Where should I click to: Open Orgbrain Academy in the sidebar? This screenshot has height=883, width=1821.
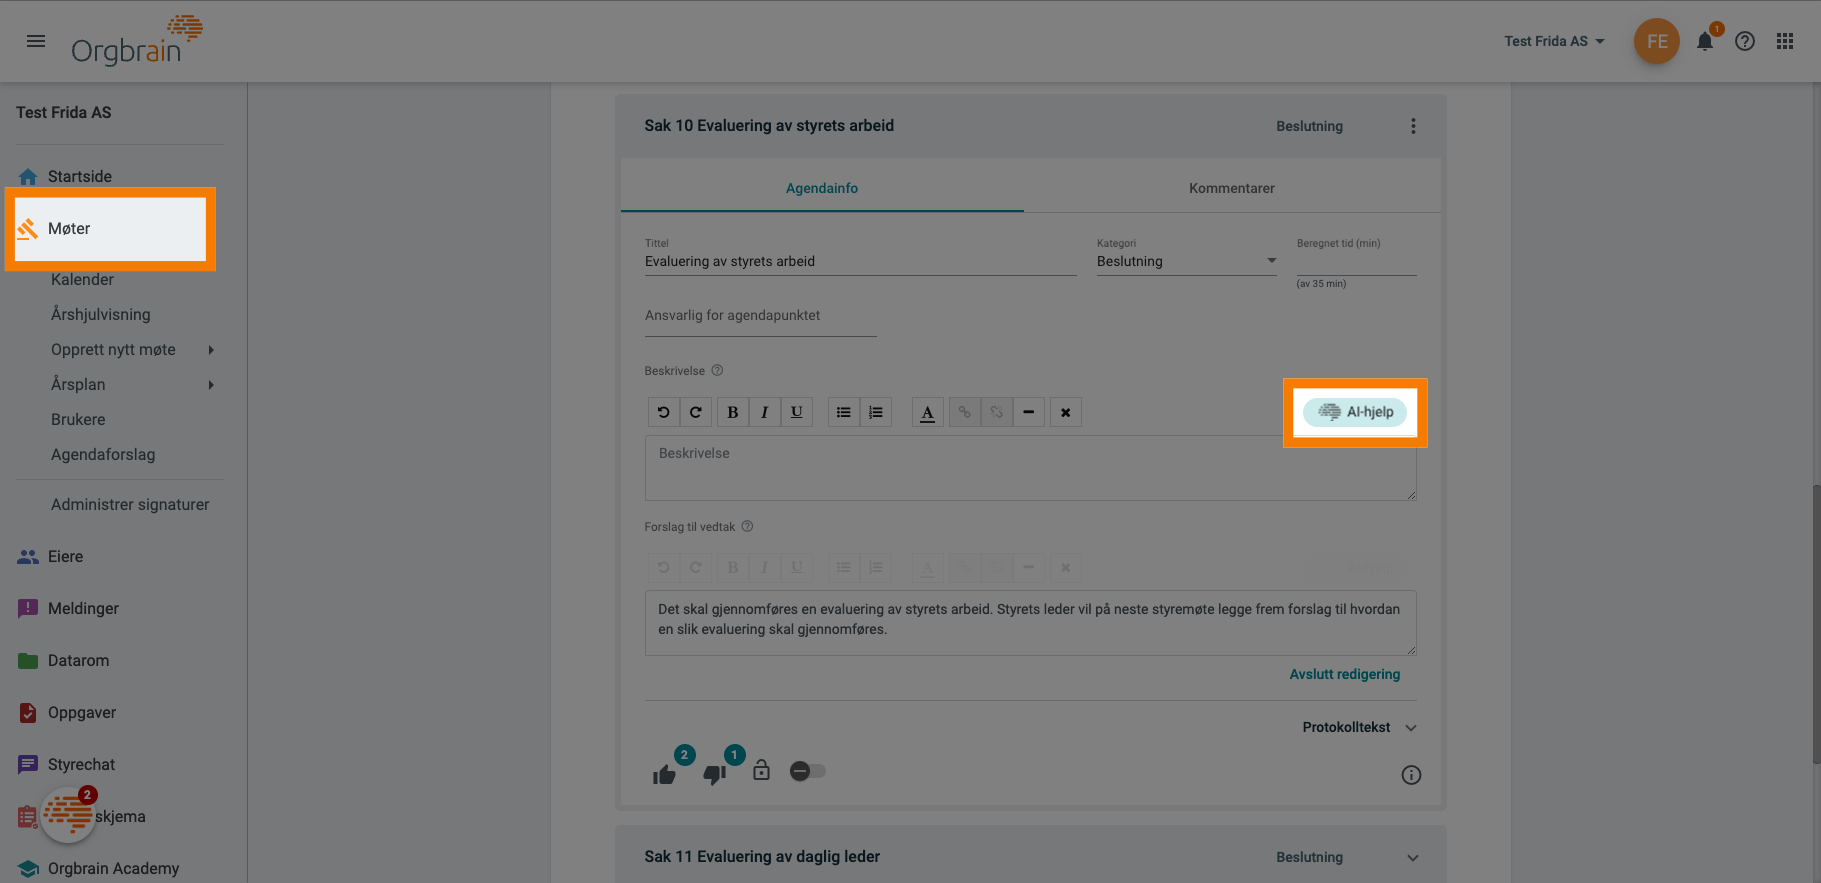pyautogui.click(x=113, y=868)
